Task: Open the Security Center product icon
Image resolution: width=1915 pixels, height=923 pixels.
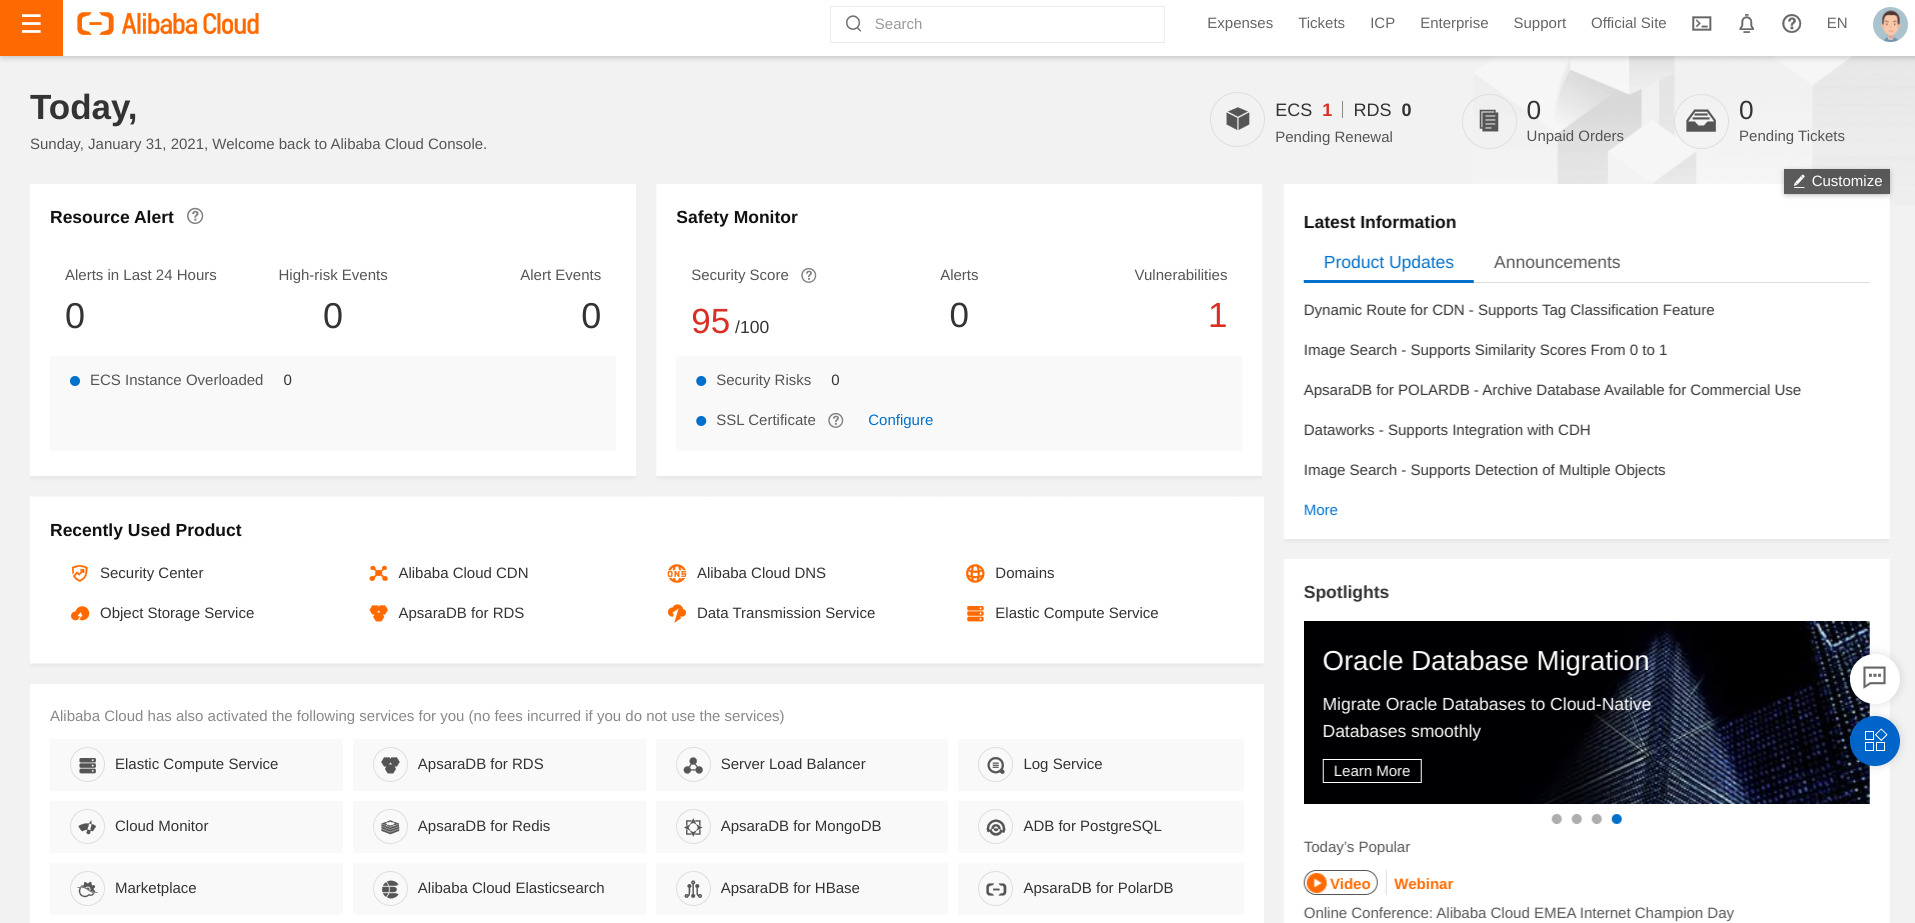Action: tap(80, 573)
